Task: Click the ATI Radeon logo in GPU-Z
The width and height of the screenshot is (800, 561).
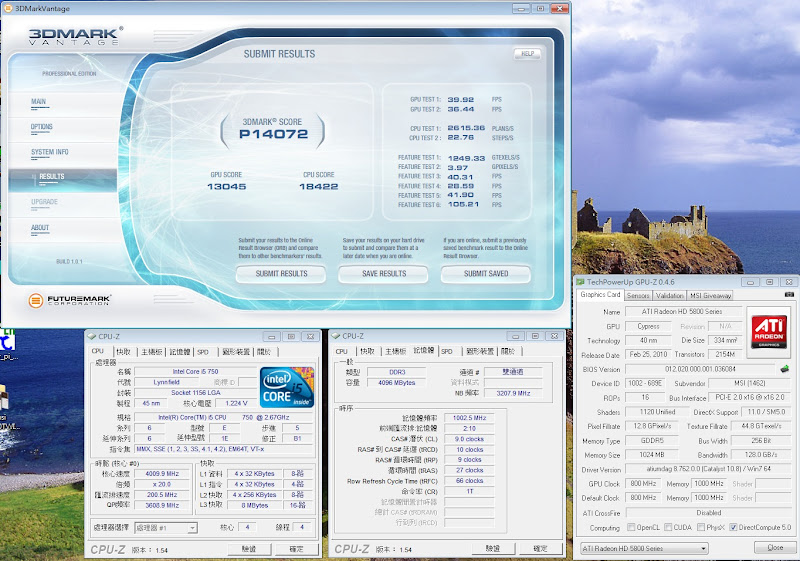Action: 769,331
